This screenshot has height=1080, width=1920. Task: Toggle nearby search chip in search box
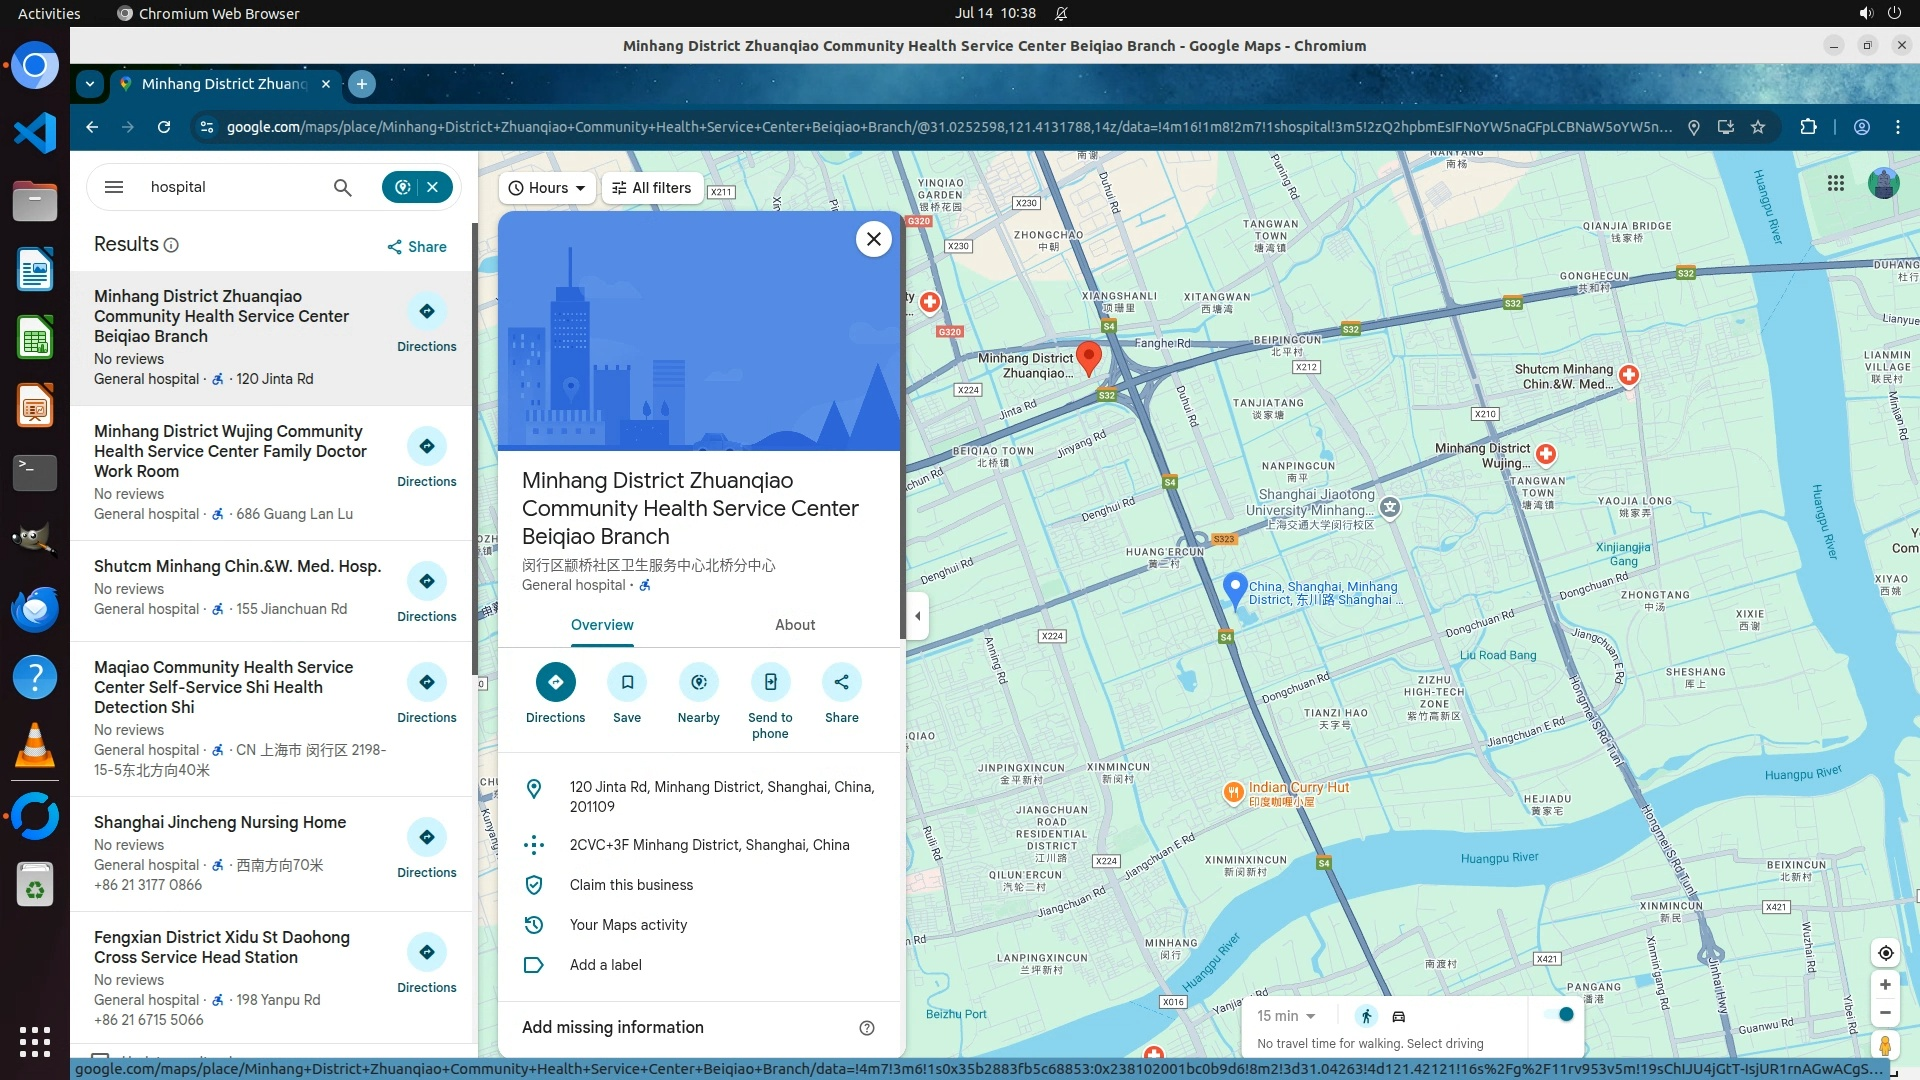pos(402,187)
